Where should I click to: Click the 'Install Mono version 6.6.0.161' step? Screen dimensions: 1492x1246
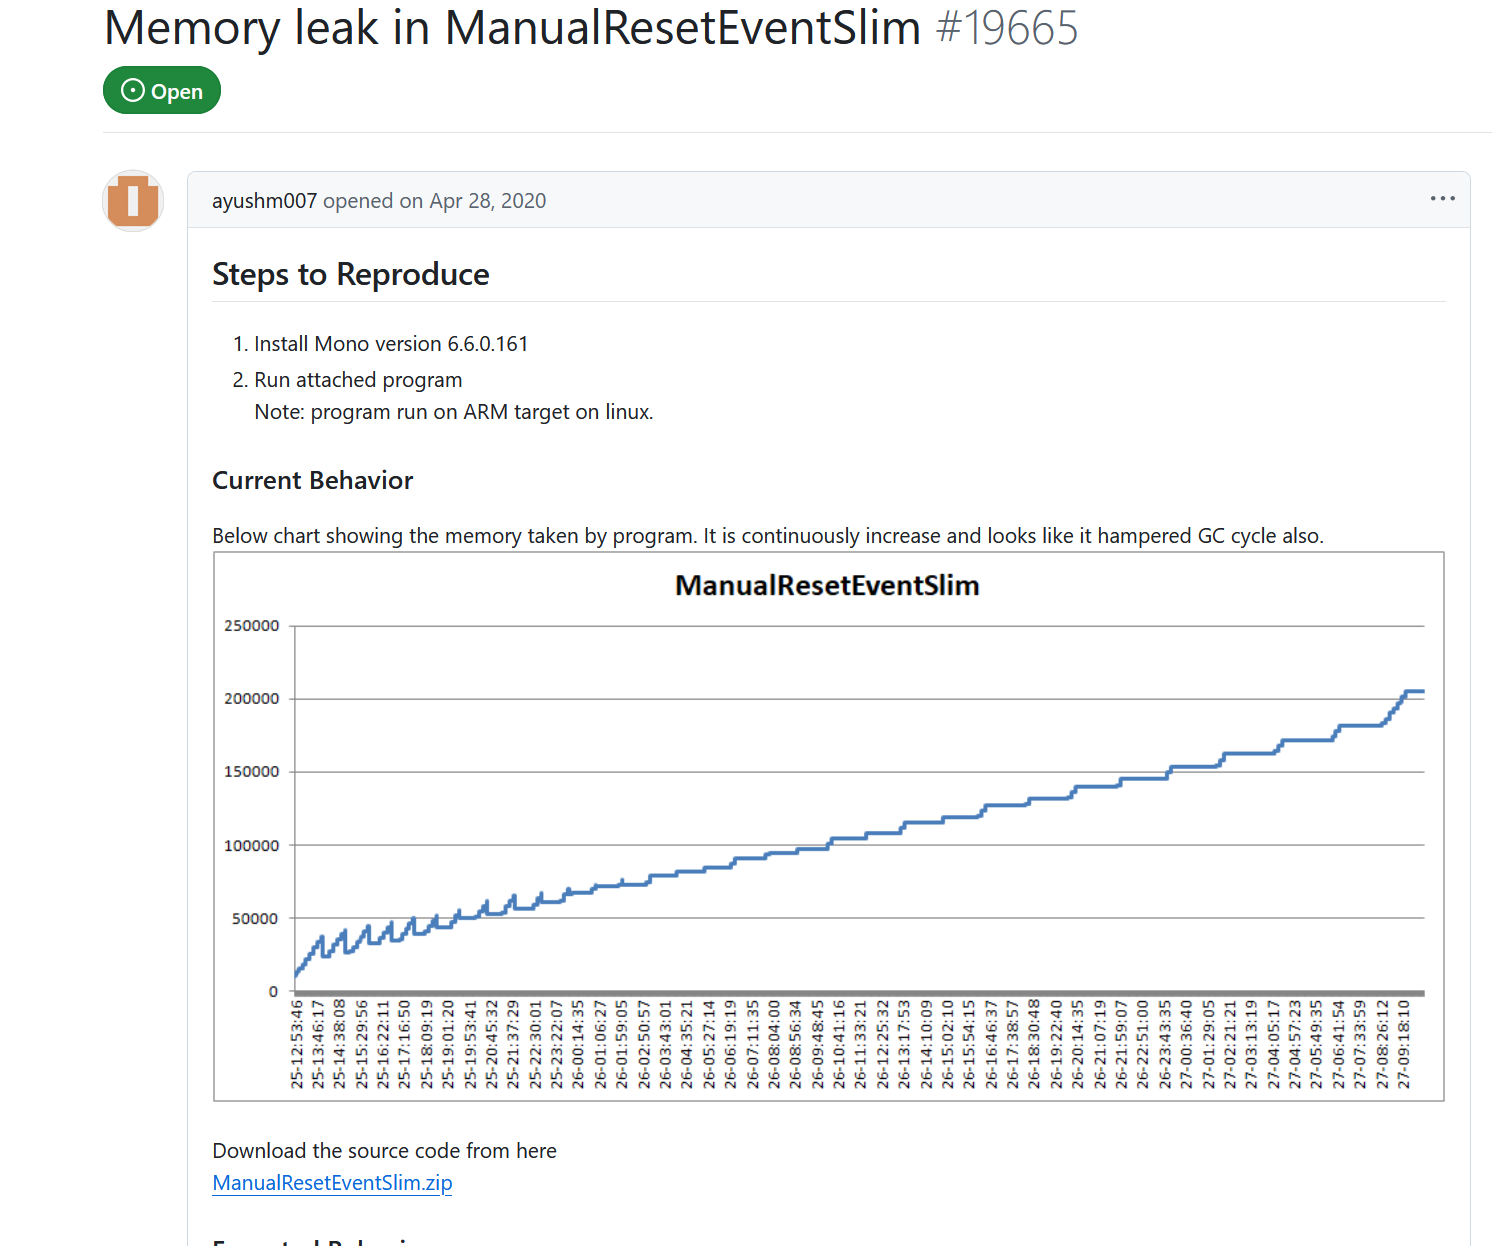tap(390, 344)
